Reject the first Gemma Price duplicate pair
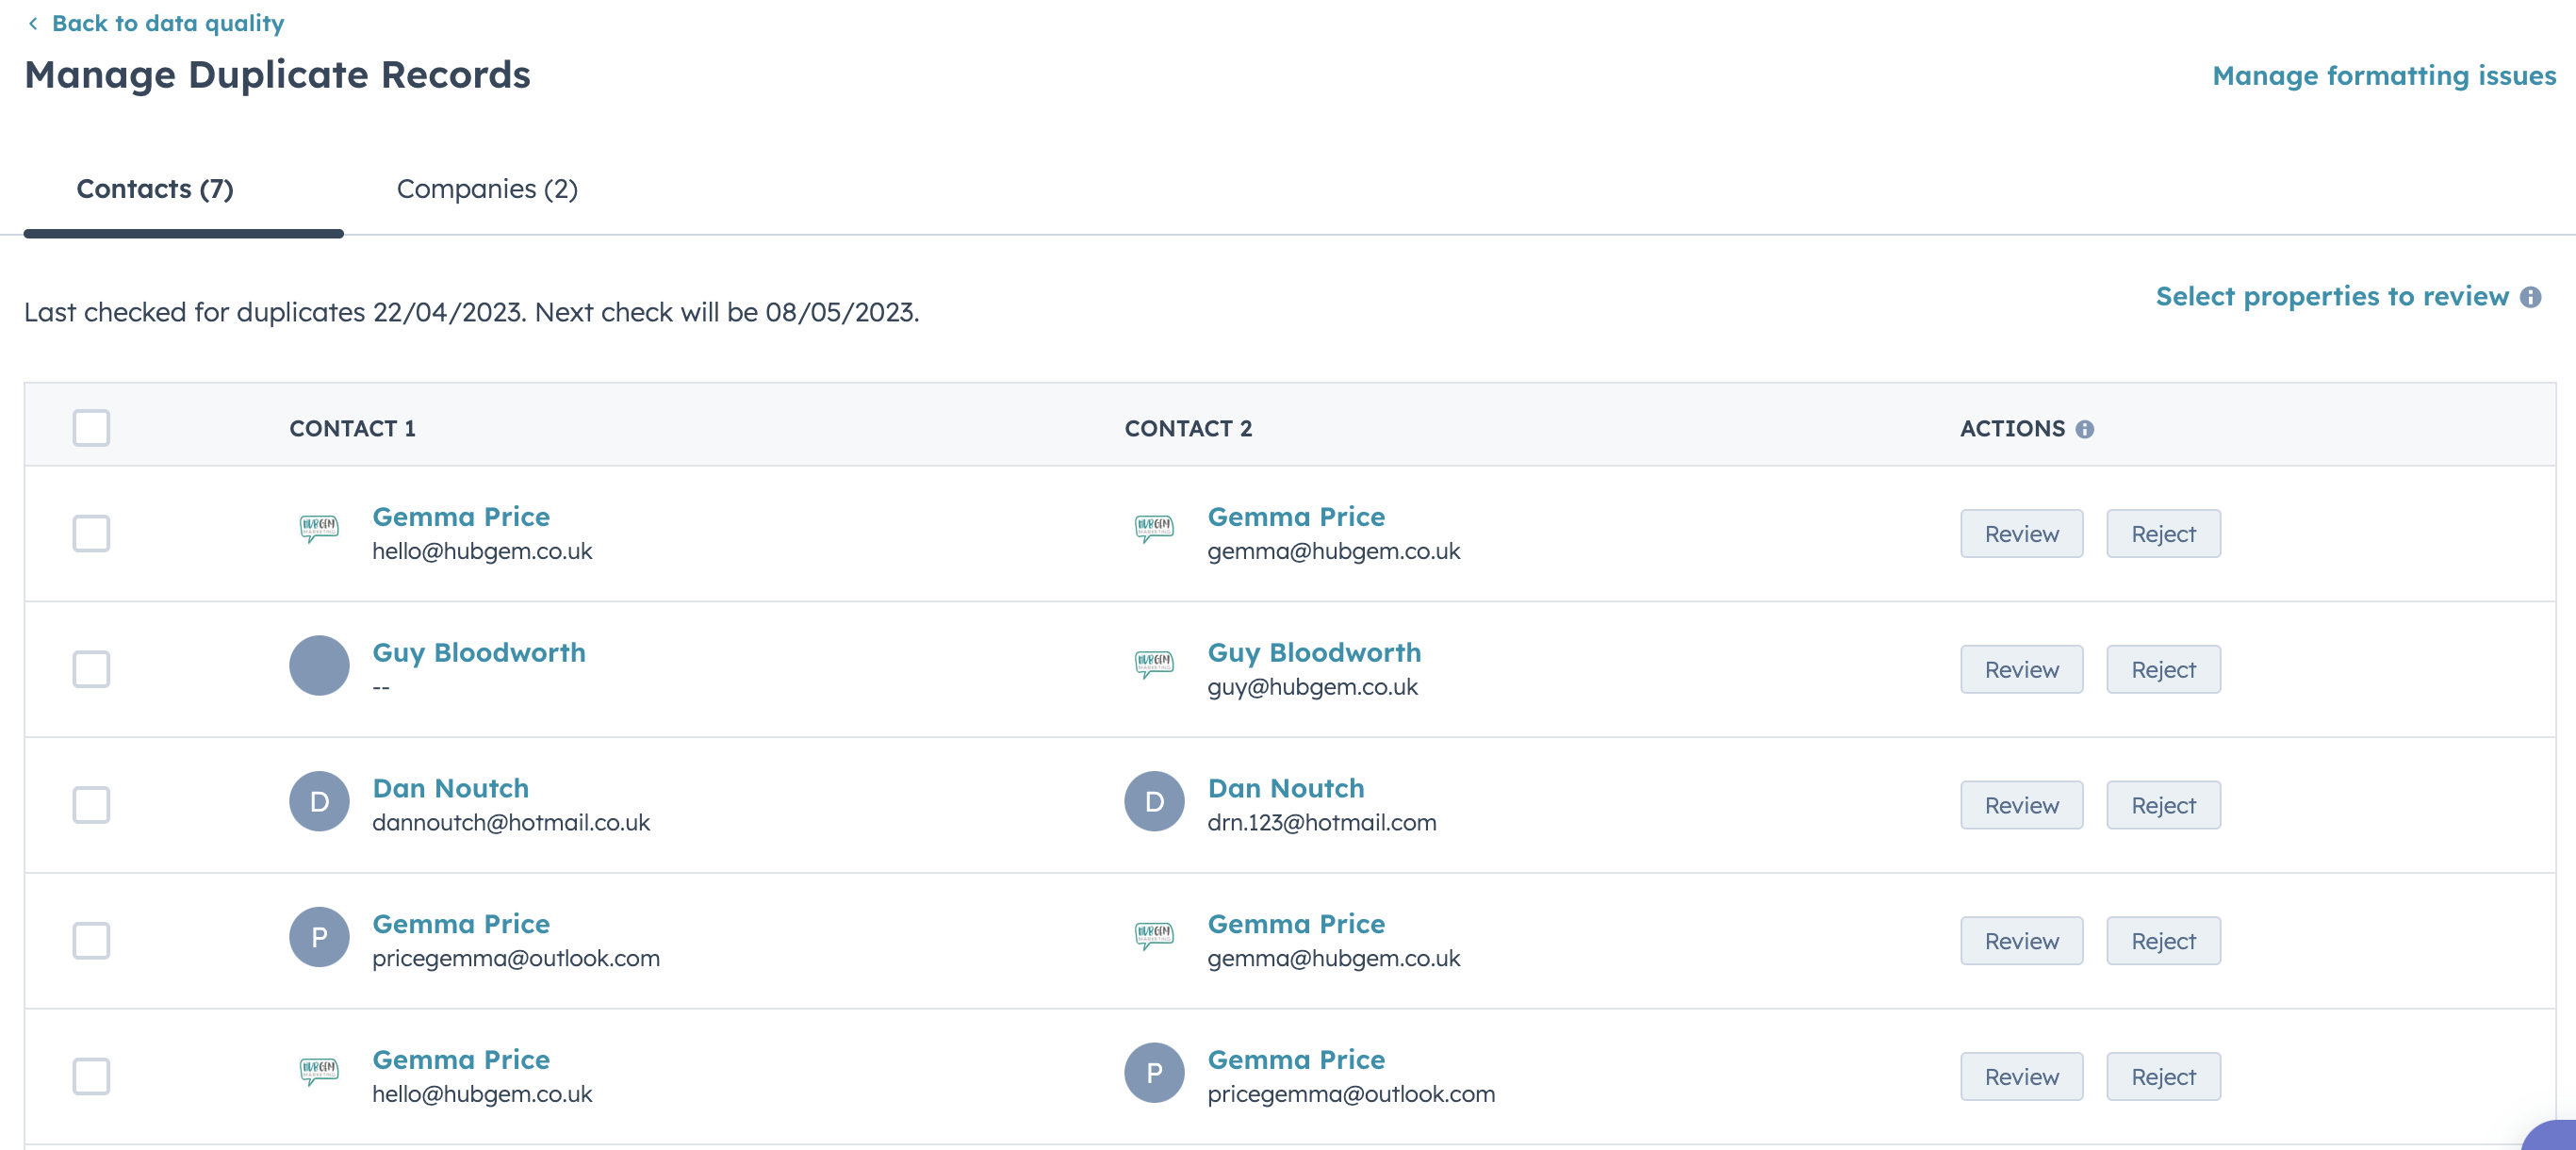The image size is (2576, 1150). pos(2163,534)
